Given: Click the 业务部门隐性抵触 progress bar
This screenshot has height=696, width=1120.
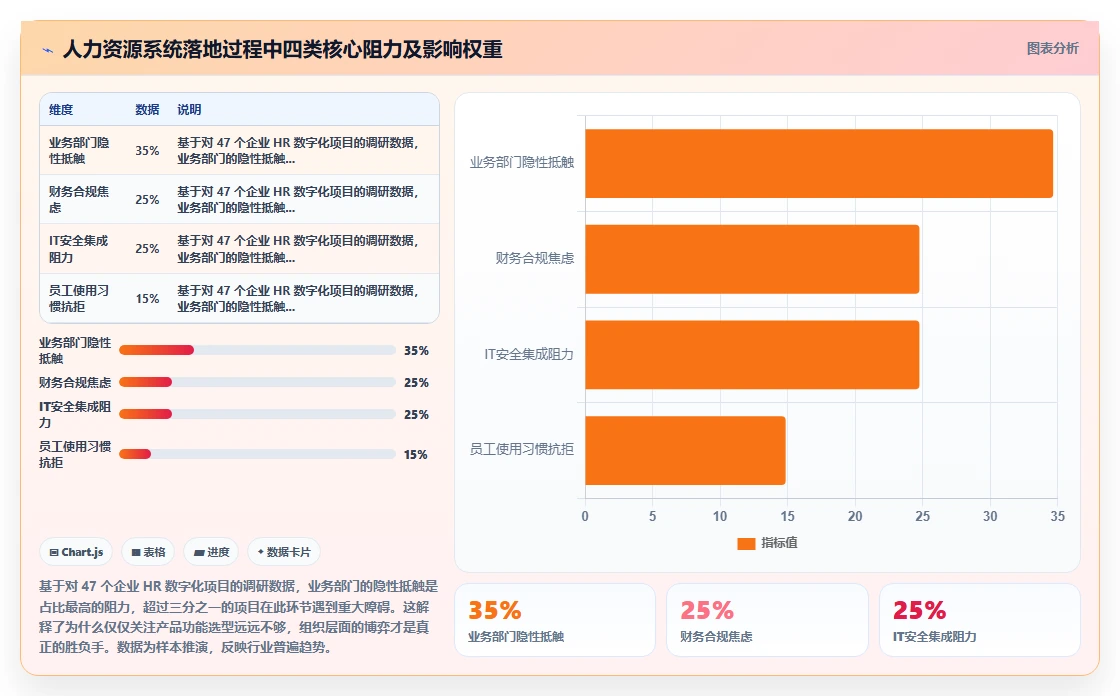Looking at the screenshot, I should point(257,350).
